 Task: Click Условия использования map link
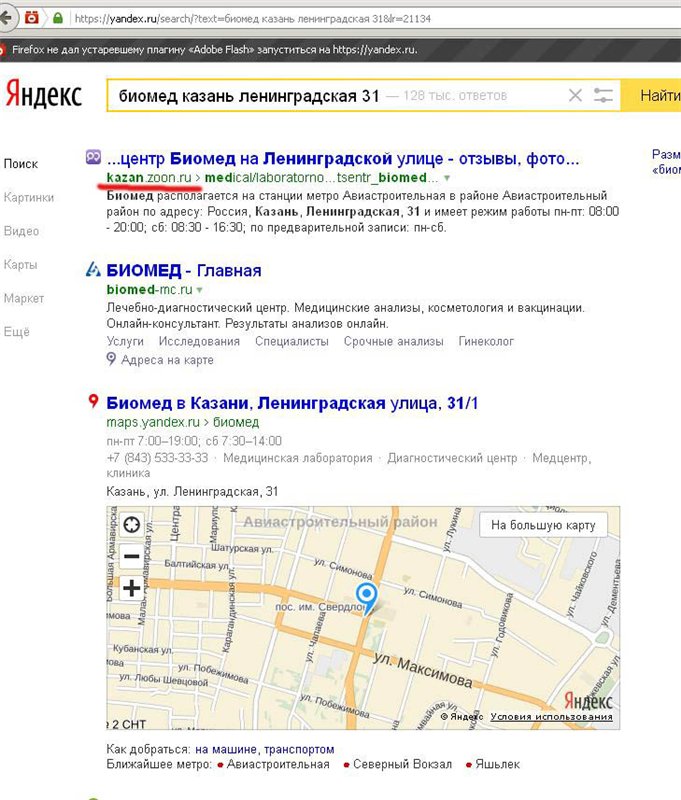551,716
